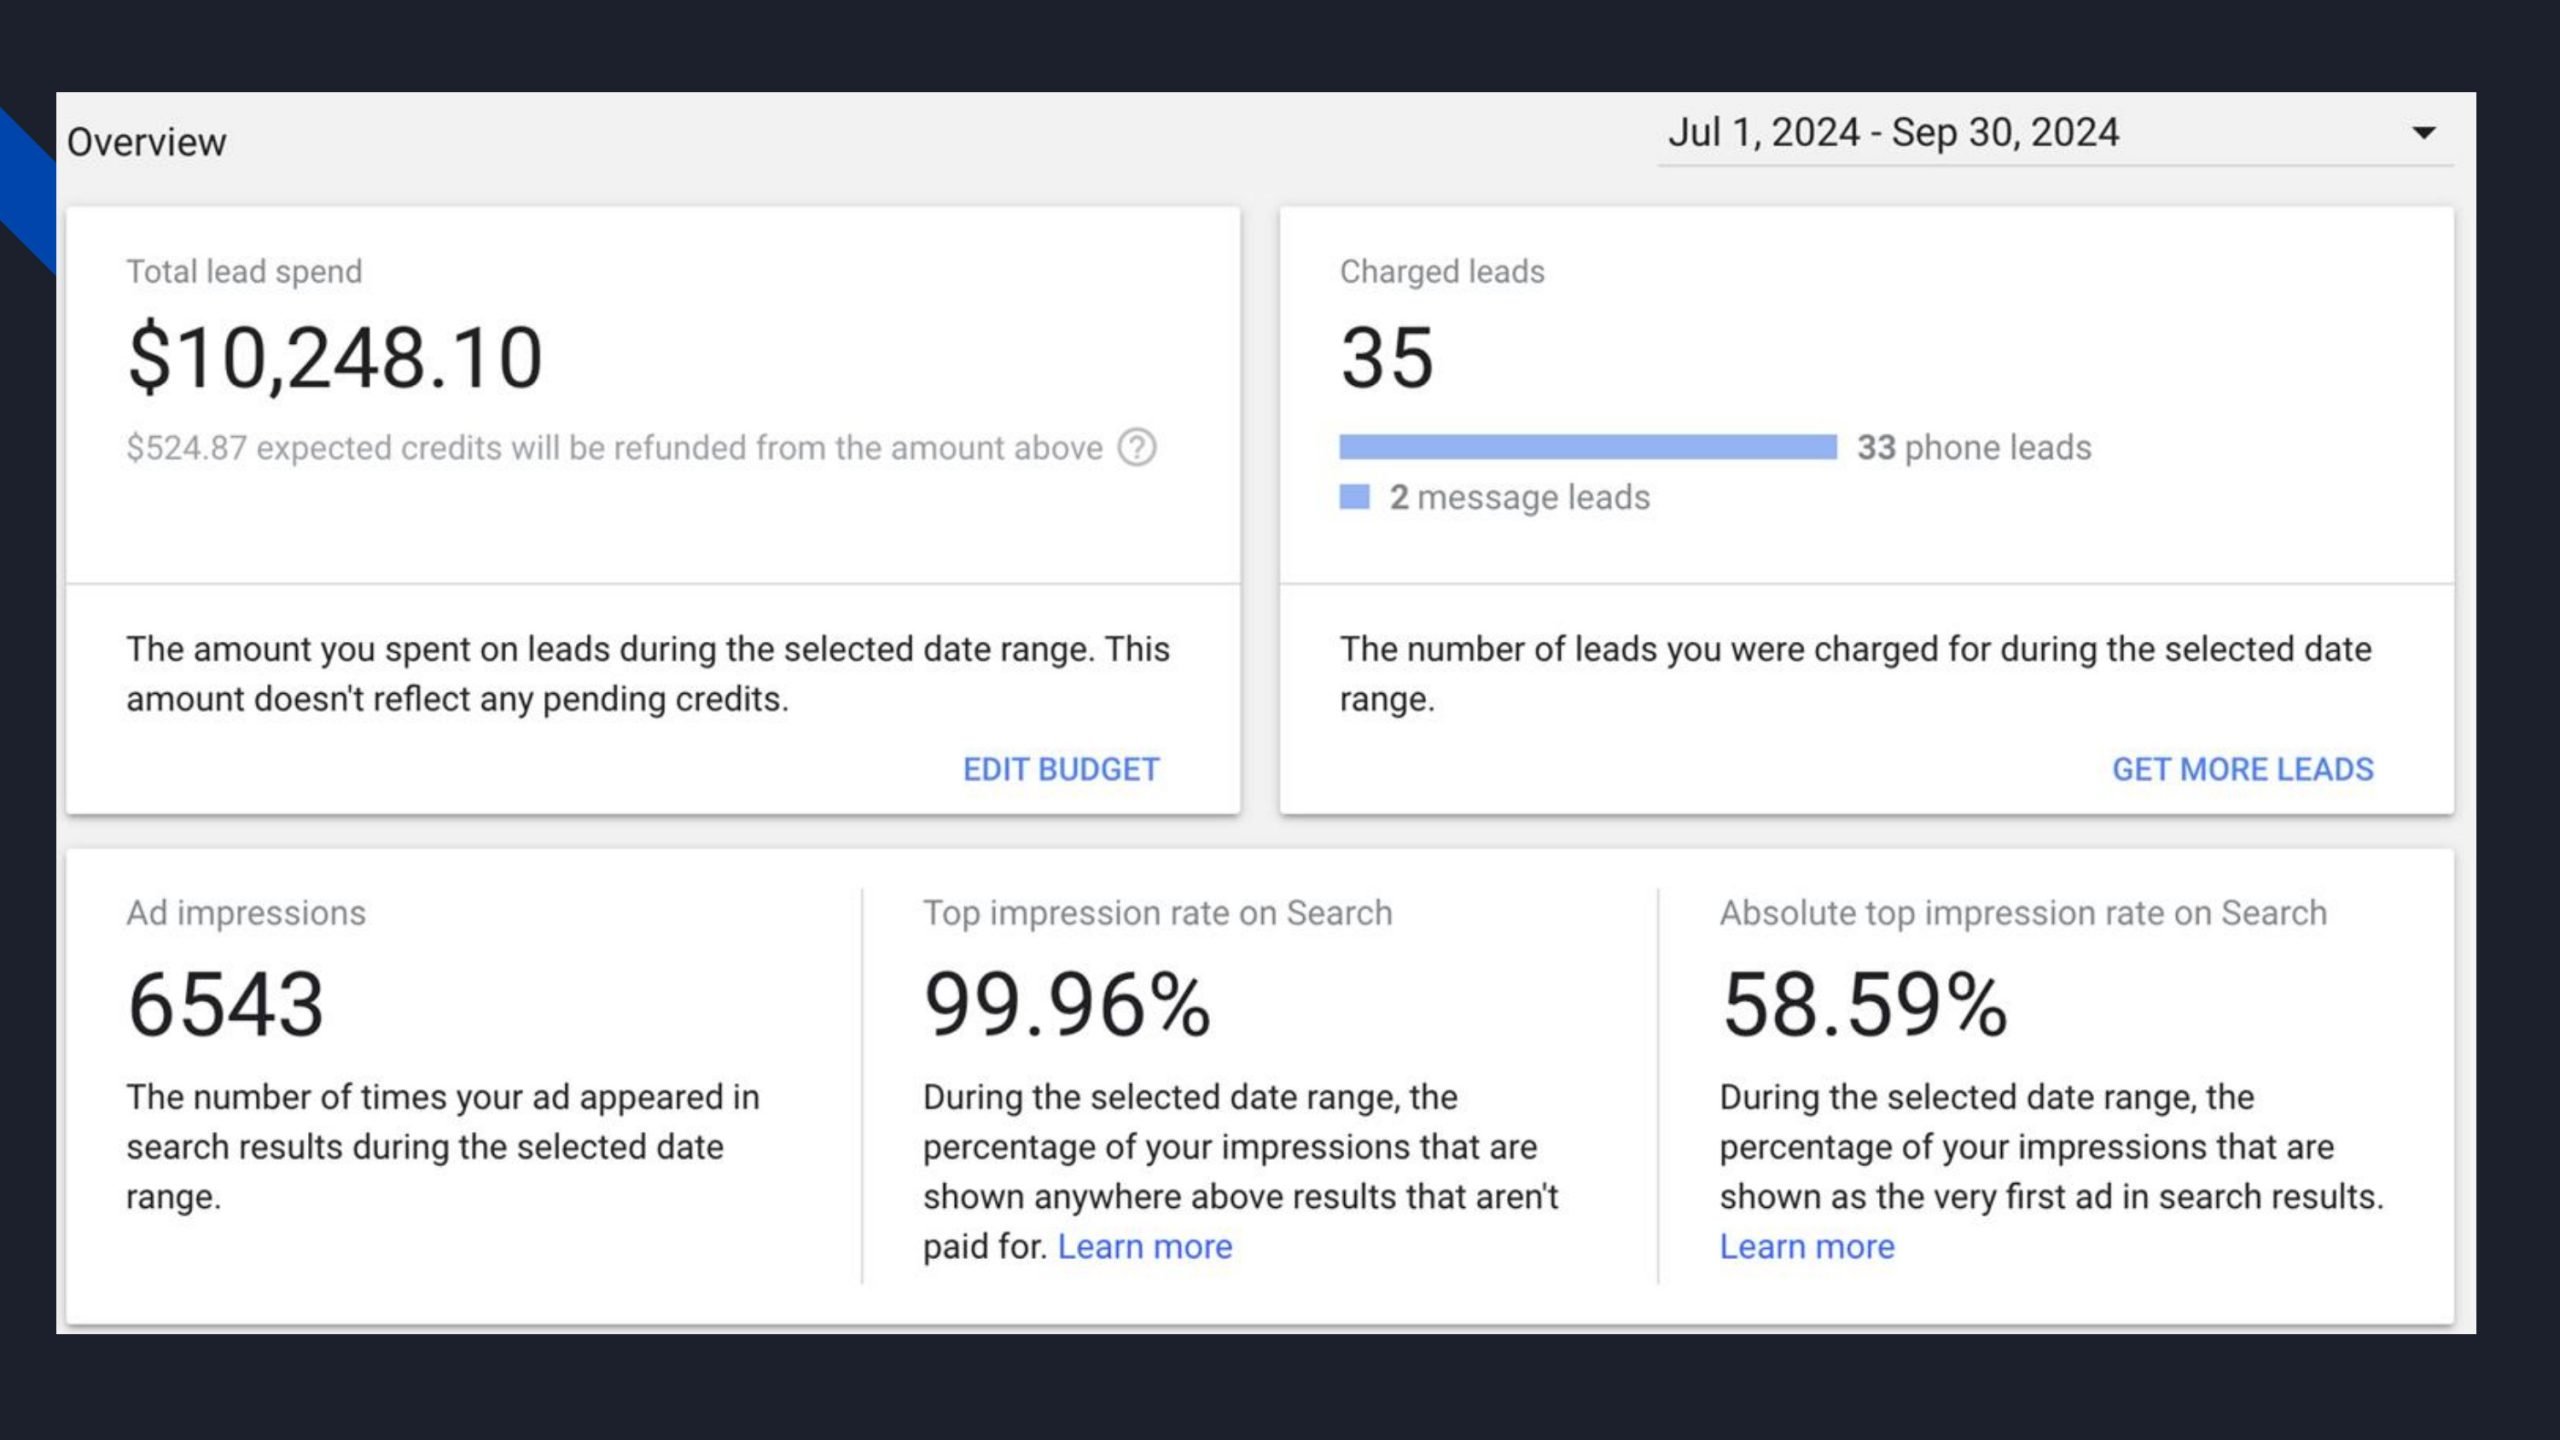The image size is (2560, 1440).
Task: Open Learn more under Top impression rate
Action: pyautogui.click(x=1144, y=1247)
